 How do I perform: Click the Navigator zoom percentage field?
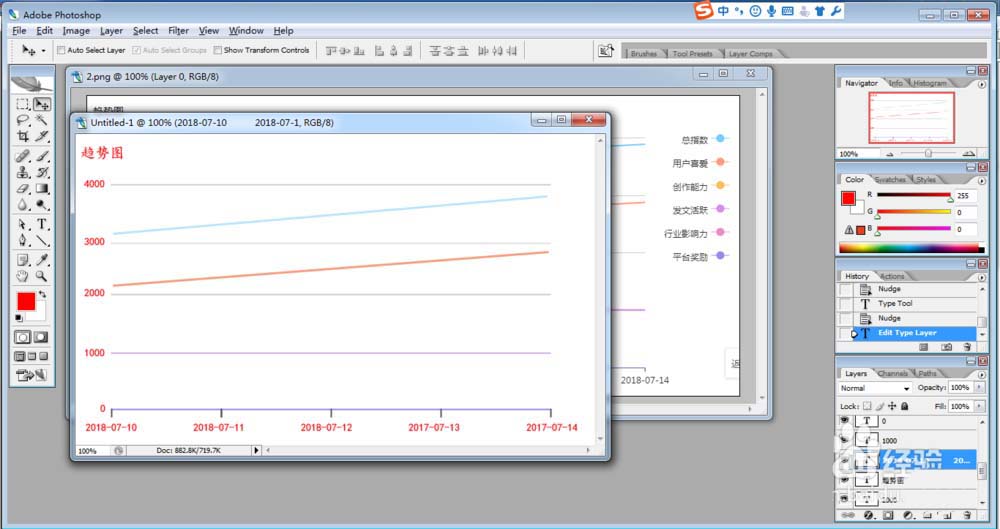[x=850, y=154]
